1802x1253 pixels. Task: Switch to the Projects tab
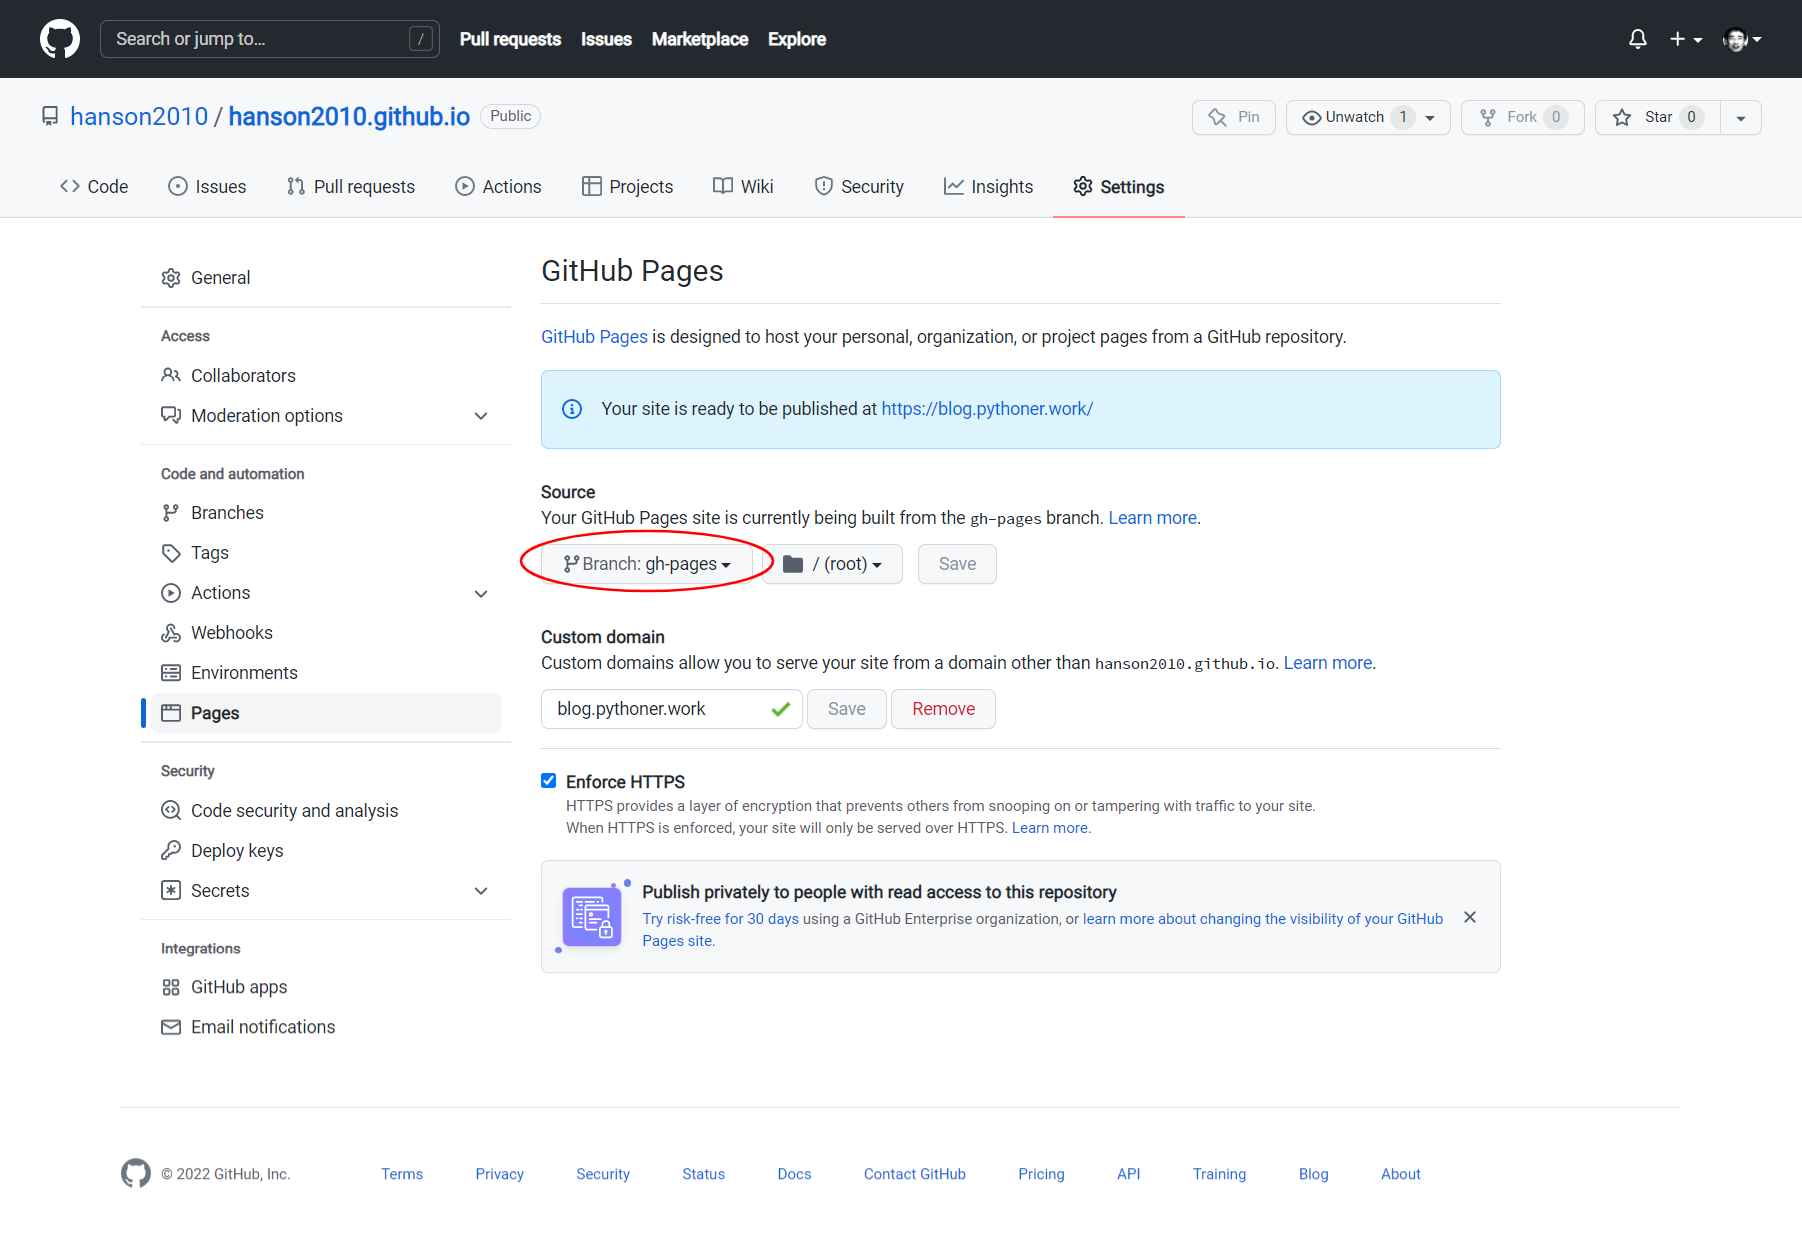pyautogui.click(x=627, y=187)
